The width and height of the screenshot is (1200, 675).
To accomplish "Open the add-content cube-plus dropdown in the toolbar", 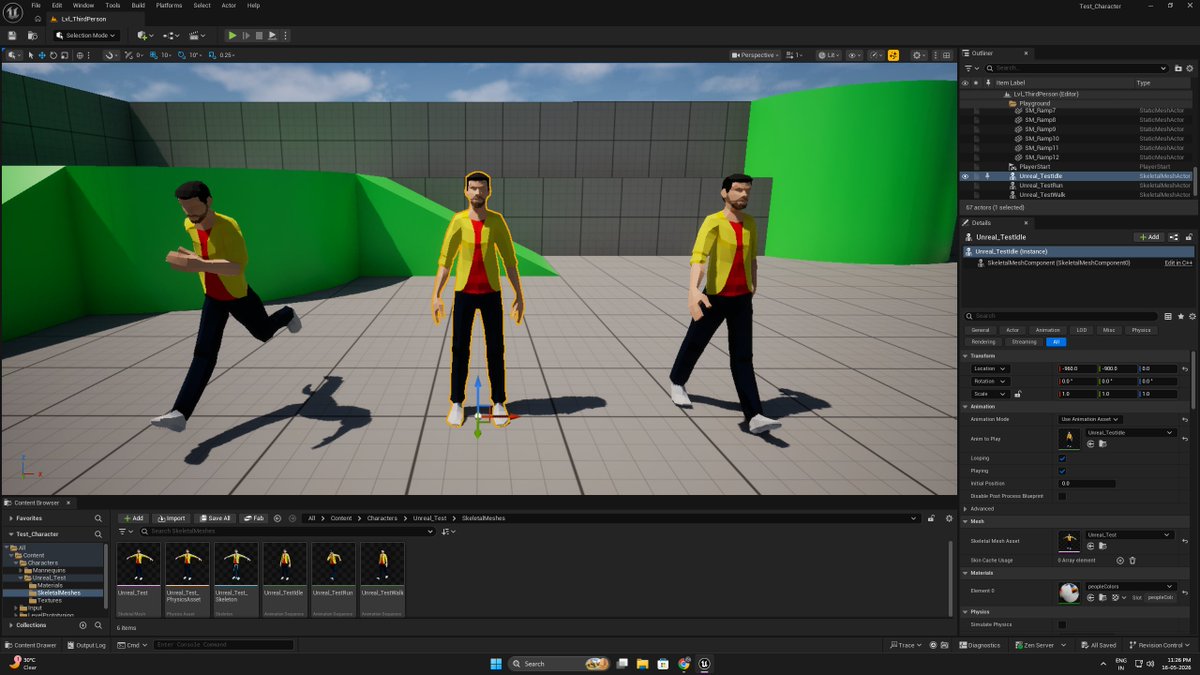I will (x=145, y=35).
